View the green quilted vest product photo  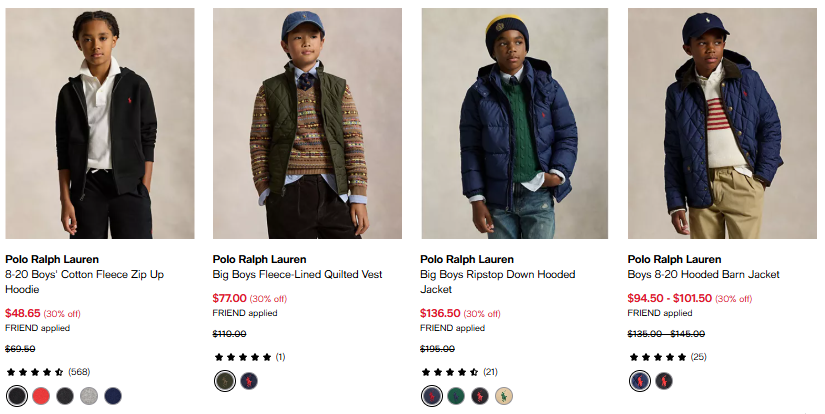[x=307, y=123]
